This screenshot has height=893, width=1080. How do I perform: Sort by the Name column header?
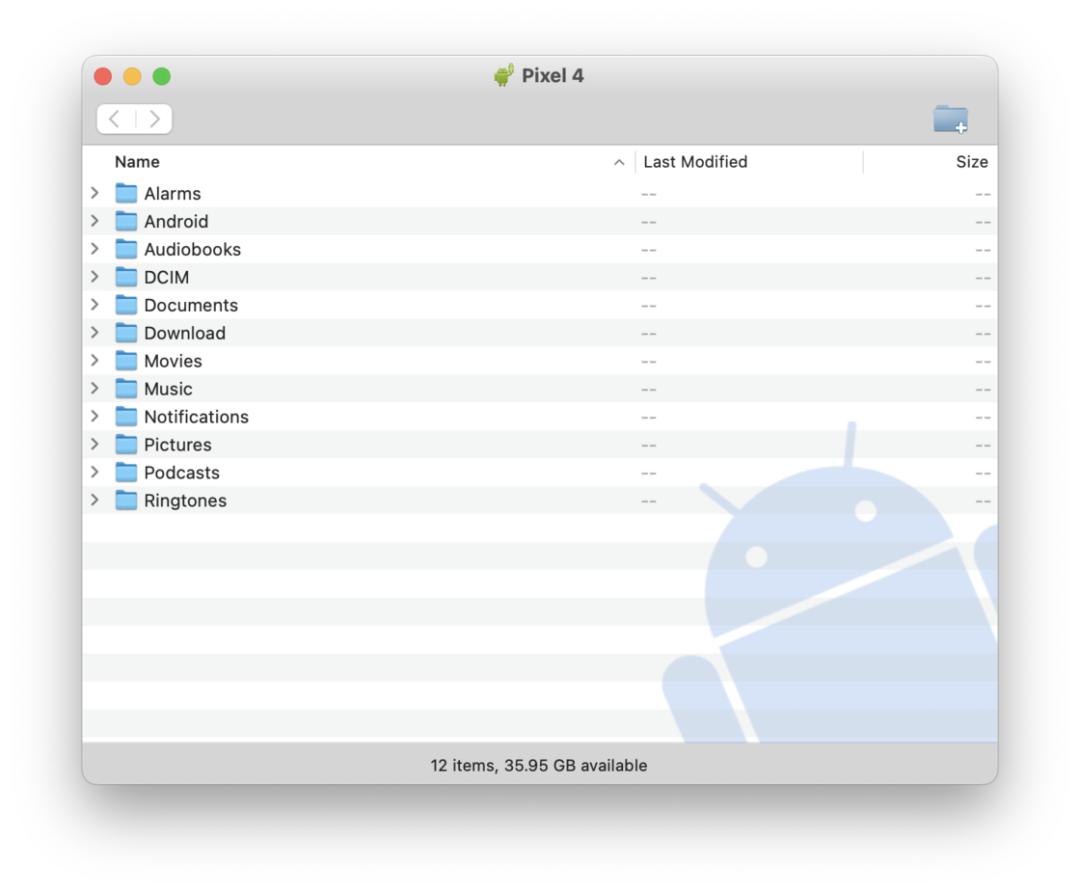137,162
